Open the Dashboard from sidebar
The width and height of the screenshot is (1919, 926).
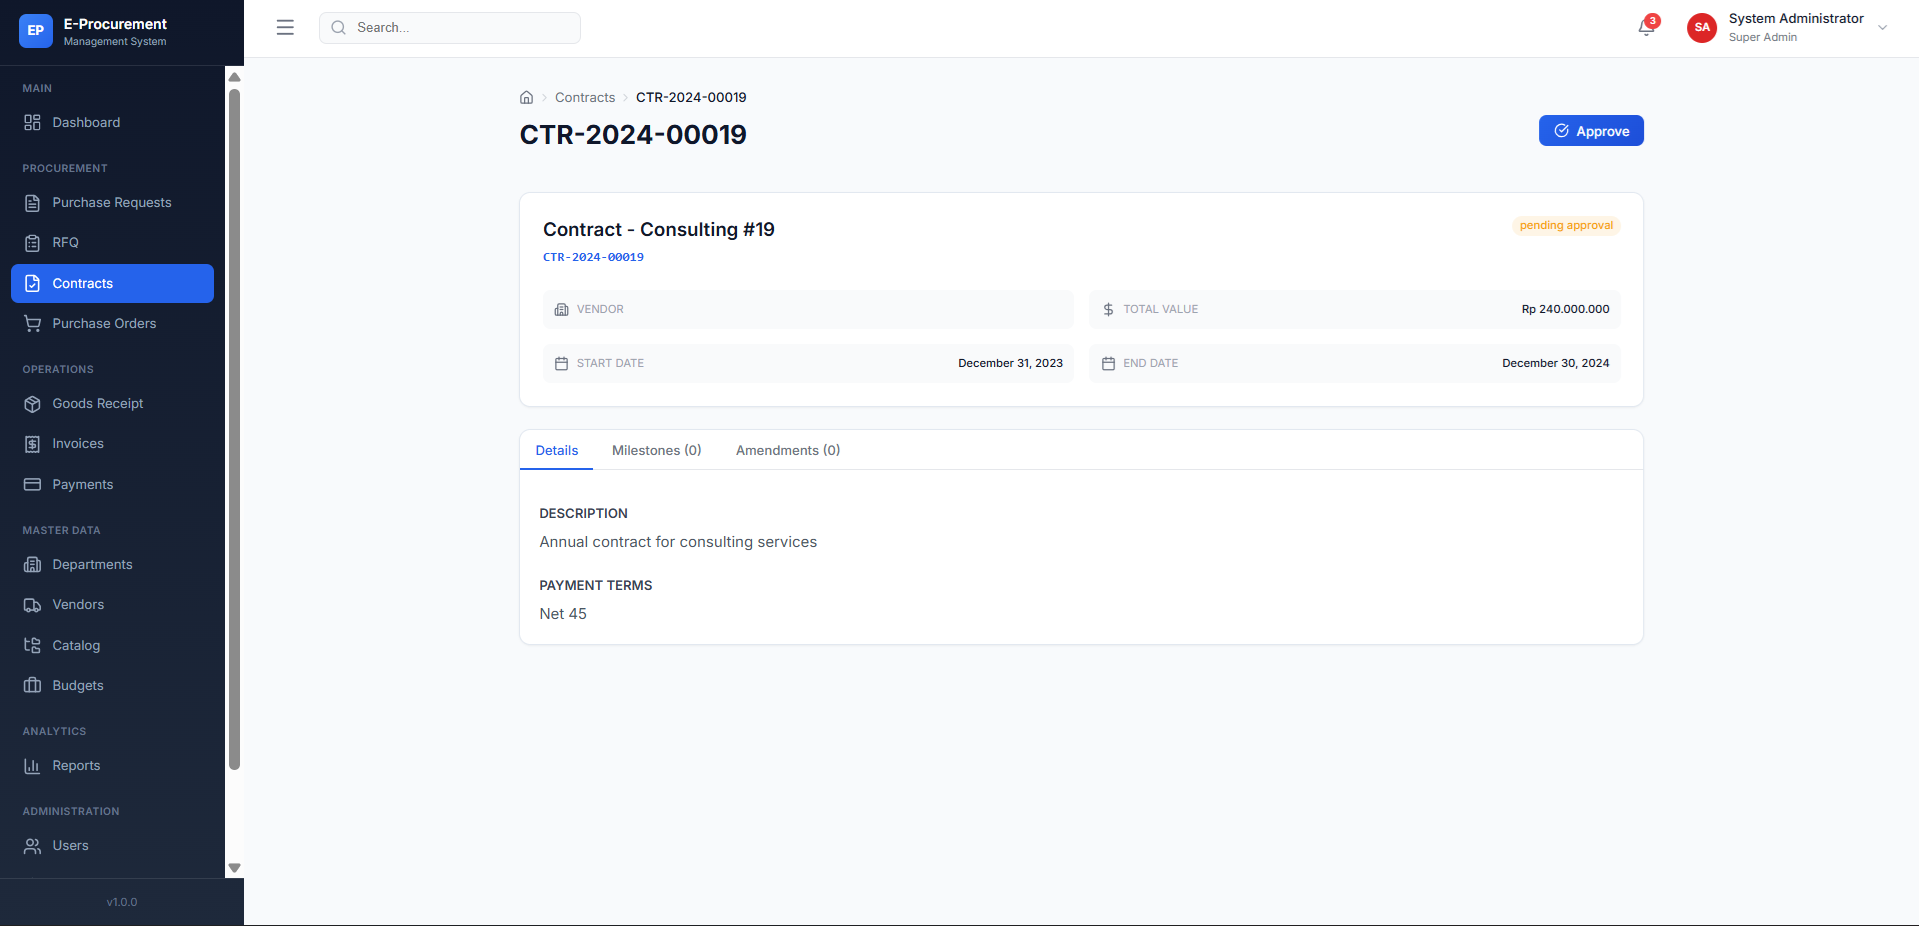pos(85,122)
